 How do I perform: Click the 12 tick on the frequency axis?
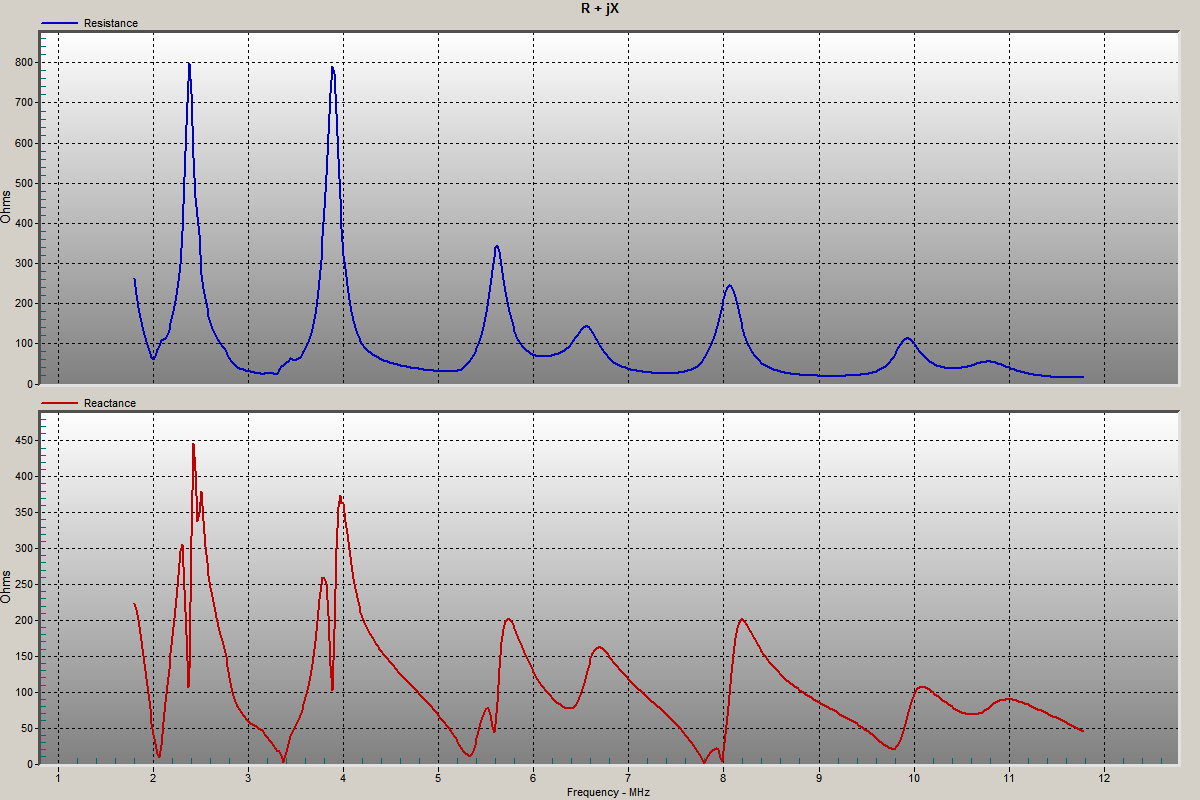pyautogui.click(x=1104, y=777)
